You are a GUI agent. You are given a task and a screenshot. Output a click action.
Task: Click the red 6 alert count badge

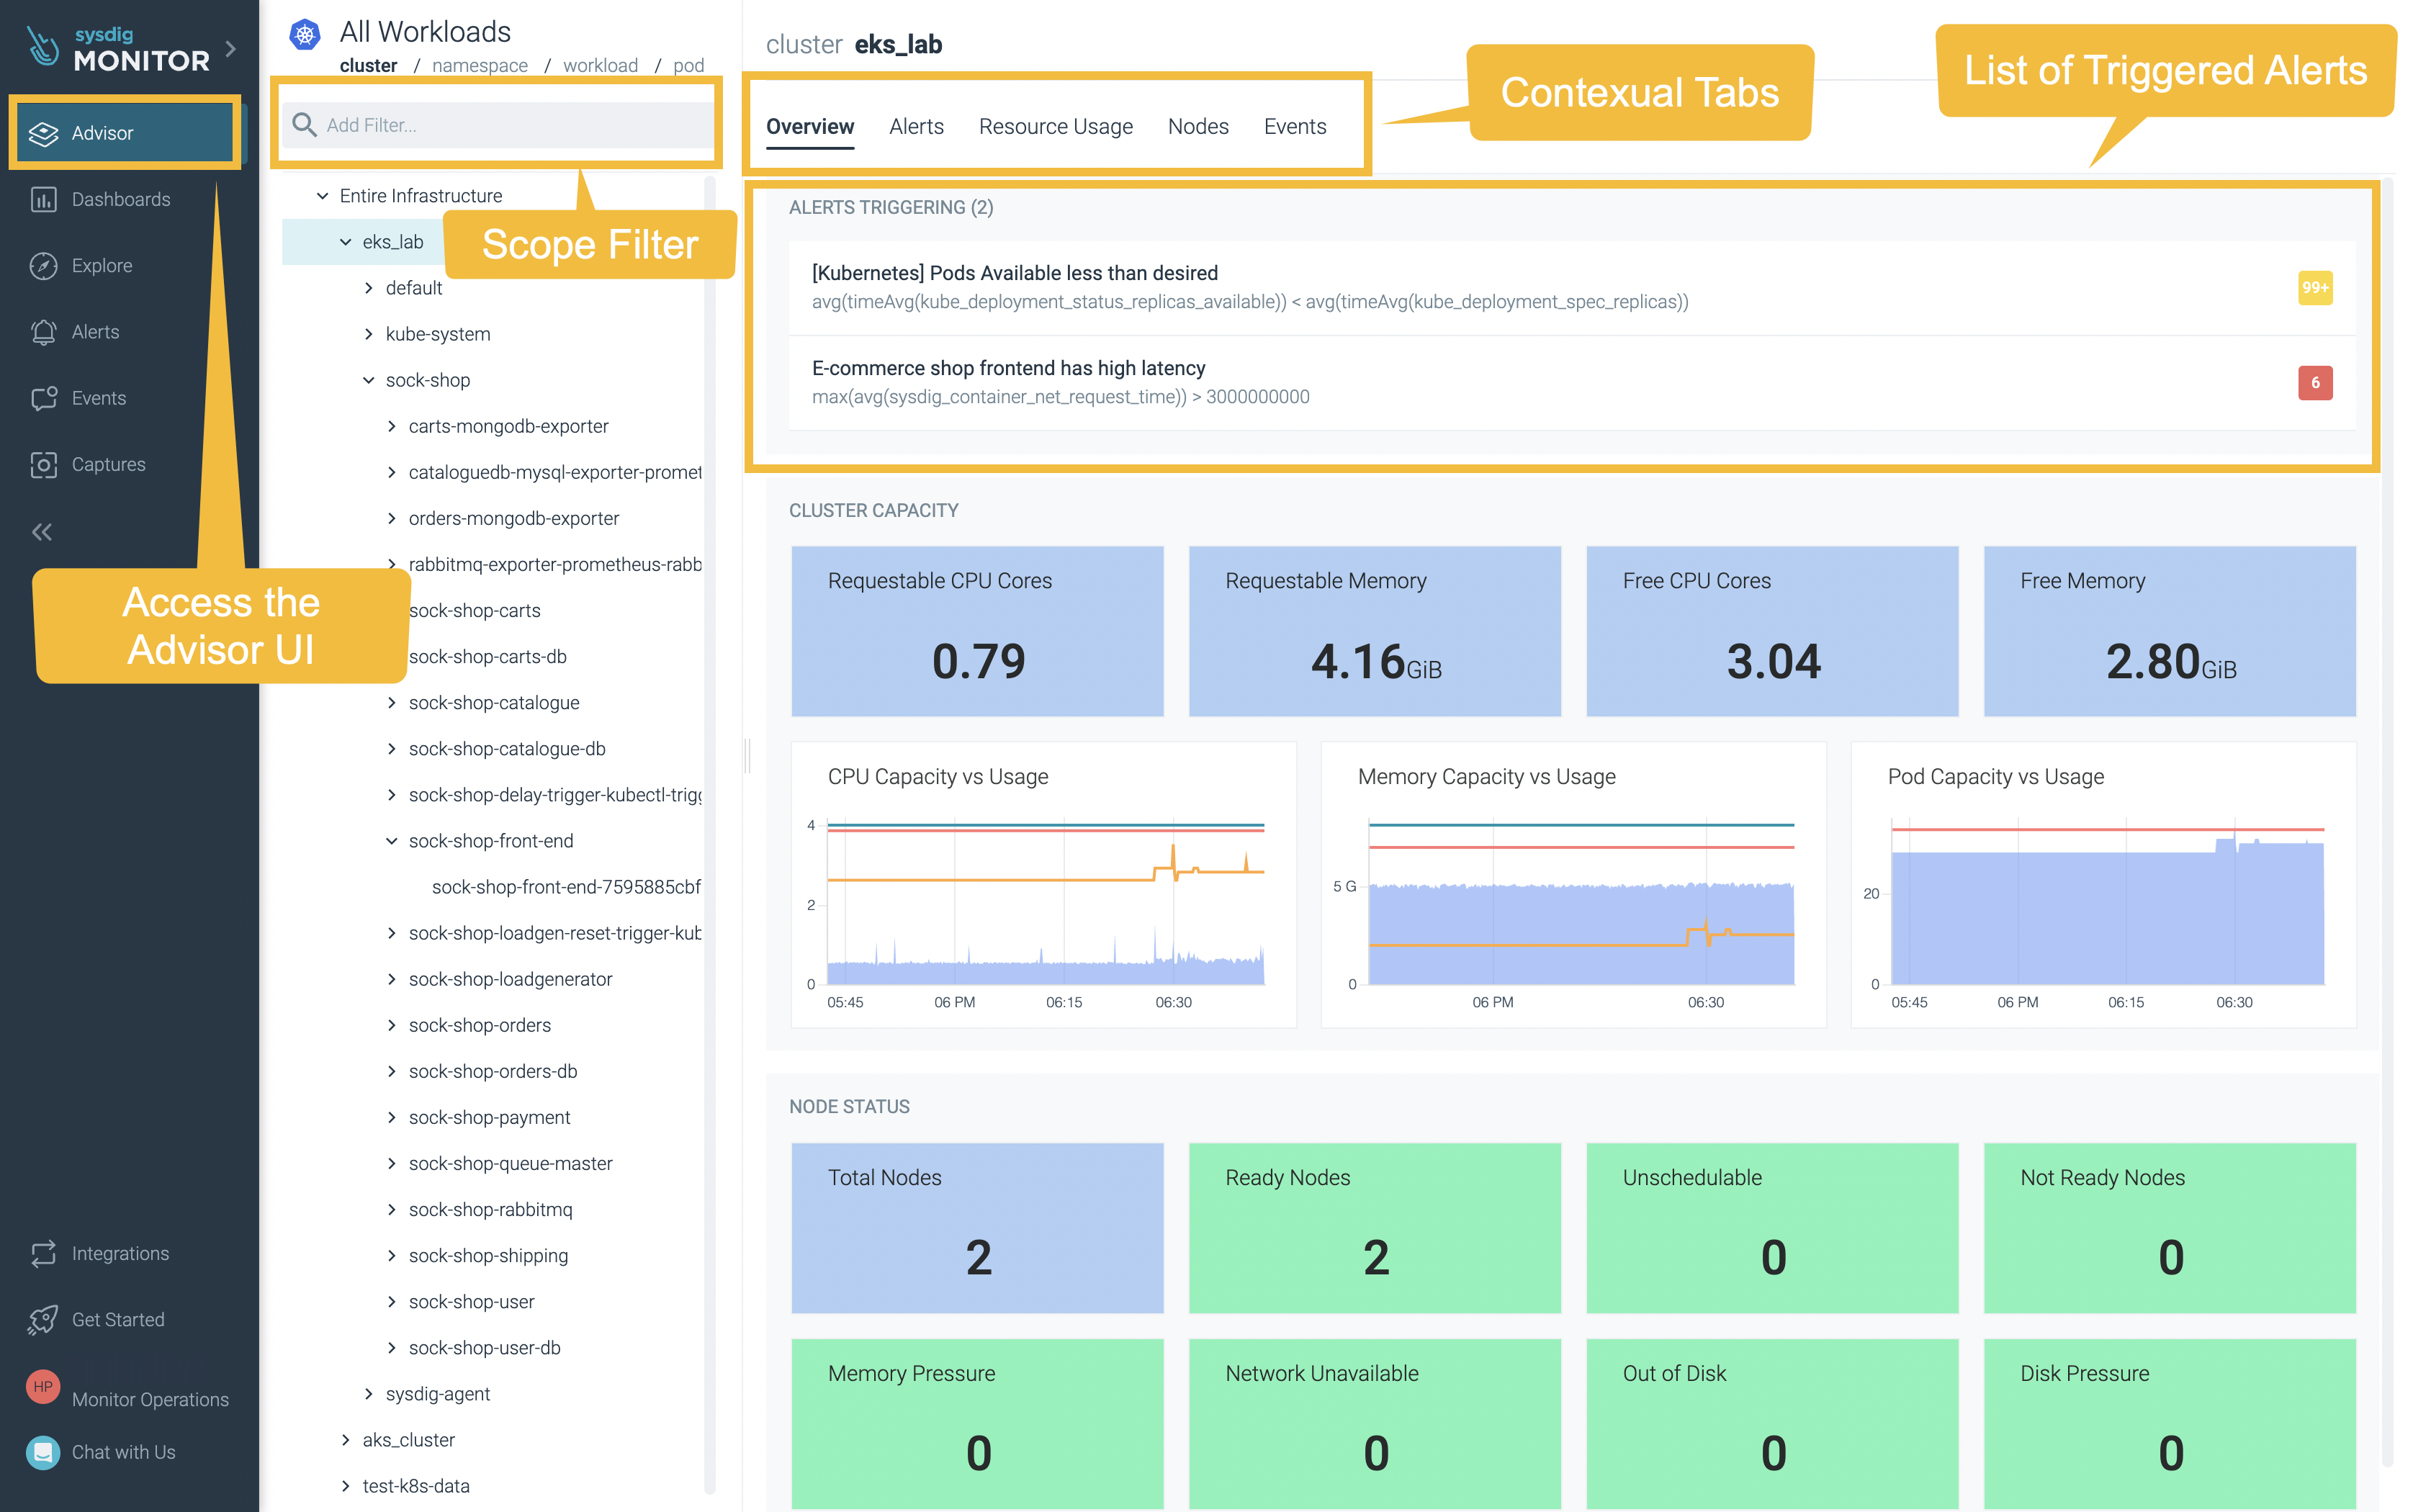click(2314, 383)
